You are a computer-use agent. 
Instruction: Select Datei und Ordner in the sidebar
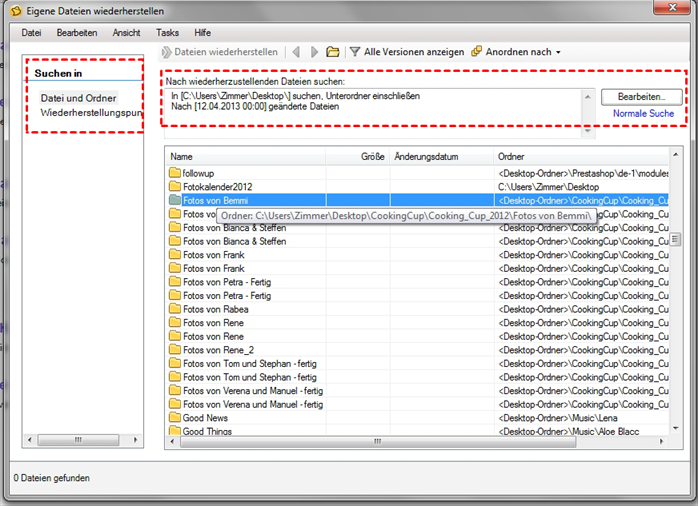click(78, 98)
